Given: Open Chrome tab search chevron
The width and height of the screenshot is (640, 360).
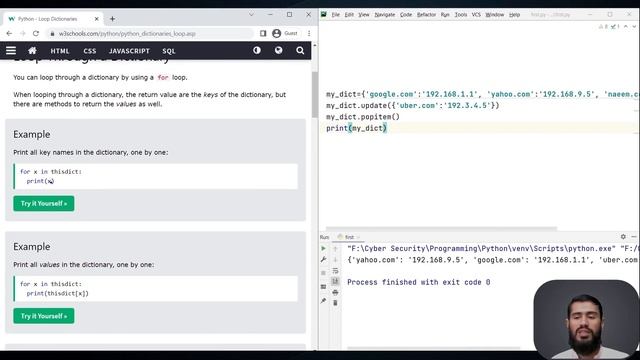Looking at the screenshot, I should (x=251, y=14).
